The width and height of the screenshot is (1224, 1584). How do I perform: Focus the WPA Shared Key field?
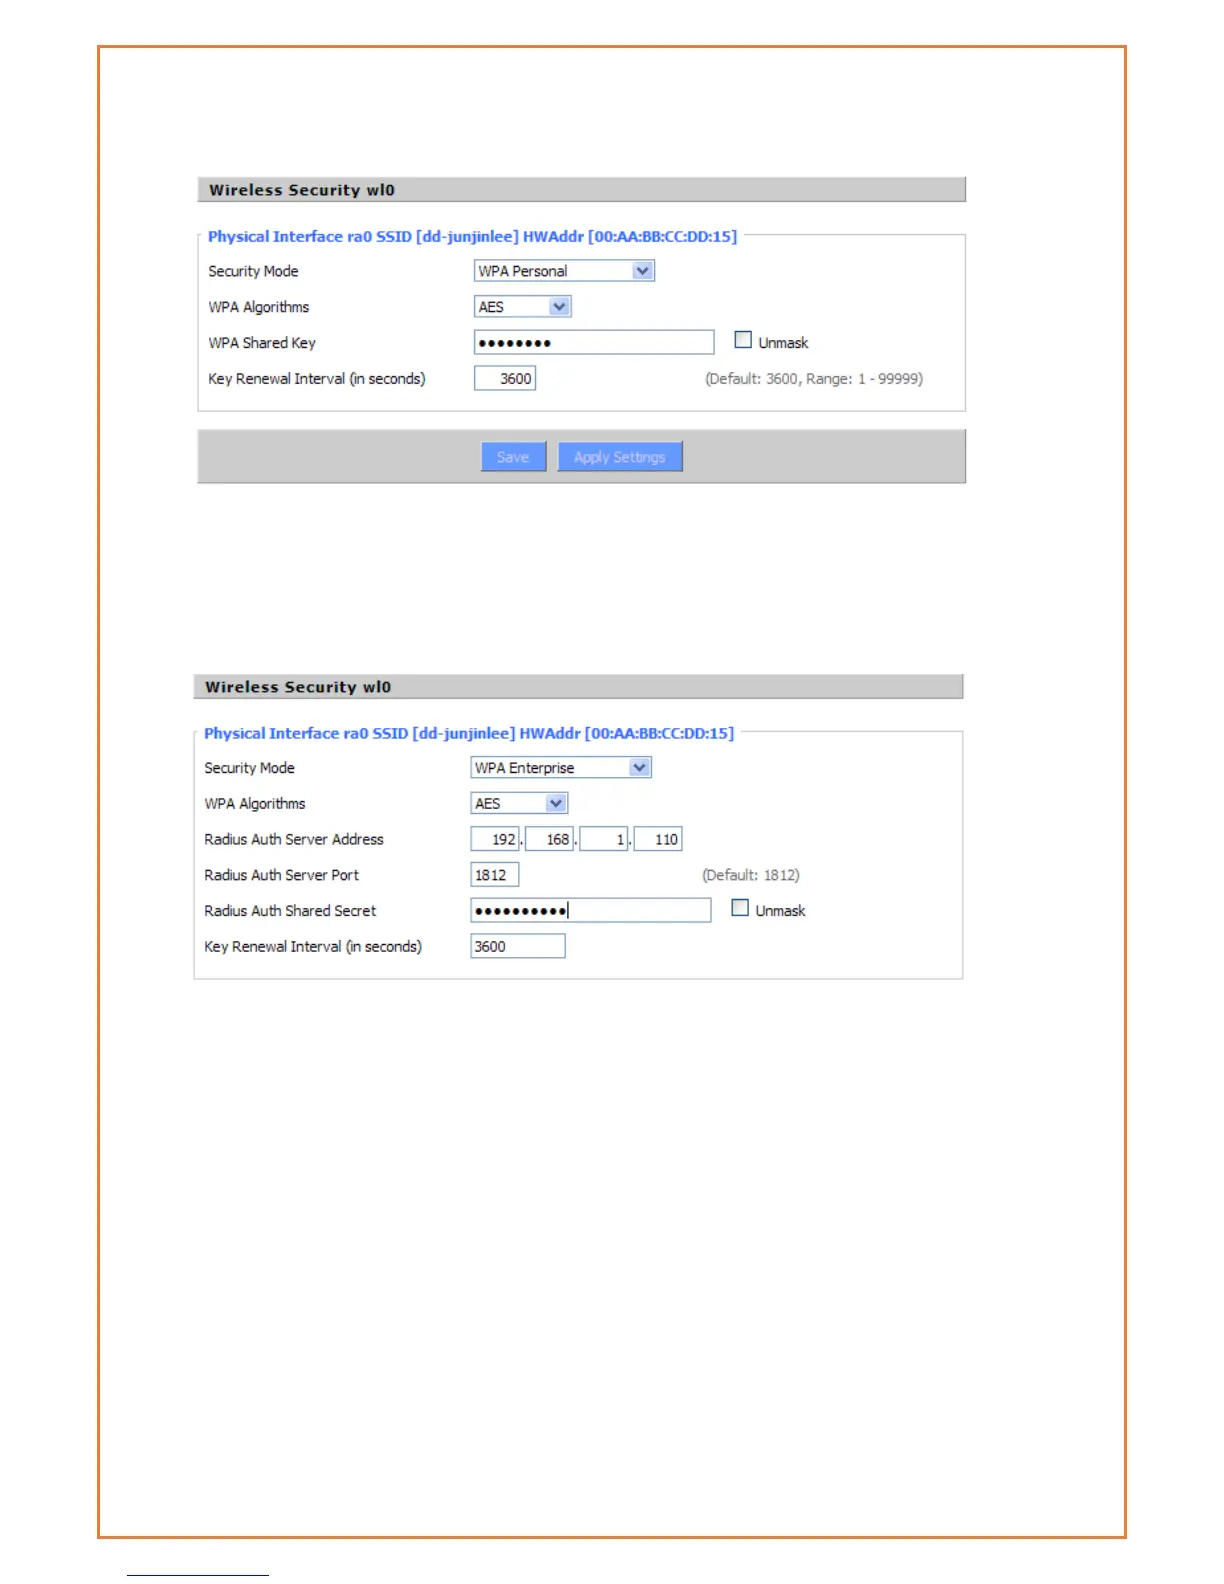pyautogui.click(x=594, y=342)
